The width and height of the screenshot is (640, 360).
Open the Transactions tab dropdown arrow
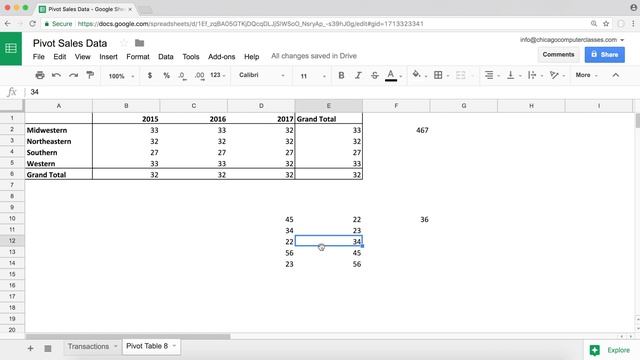(116, 347)
